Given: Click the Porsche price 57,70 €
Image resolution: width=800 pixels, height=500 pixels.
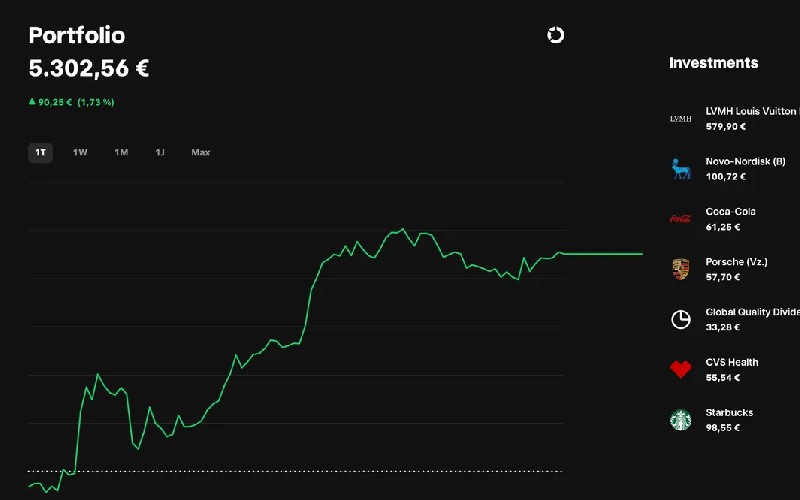Looking at the screenshot, I should point(722,277).
